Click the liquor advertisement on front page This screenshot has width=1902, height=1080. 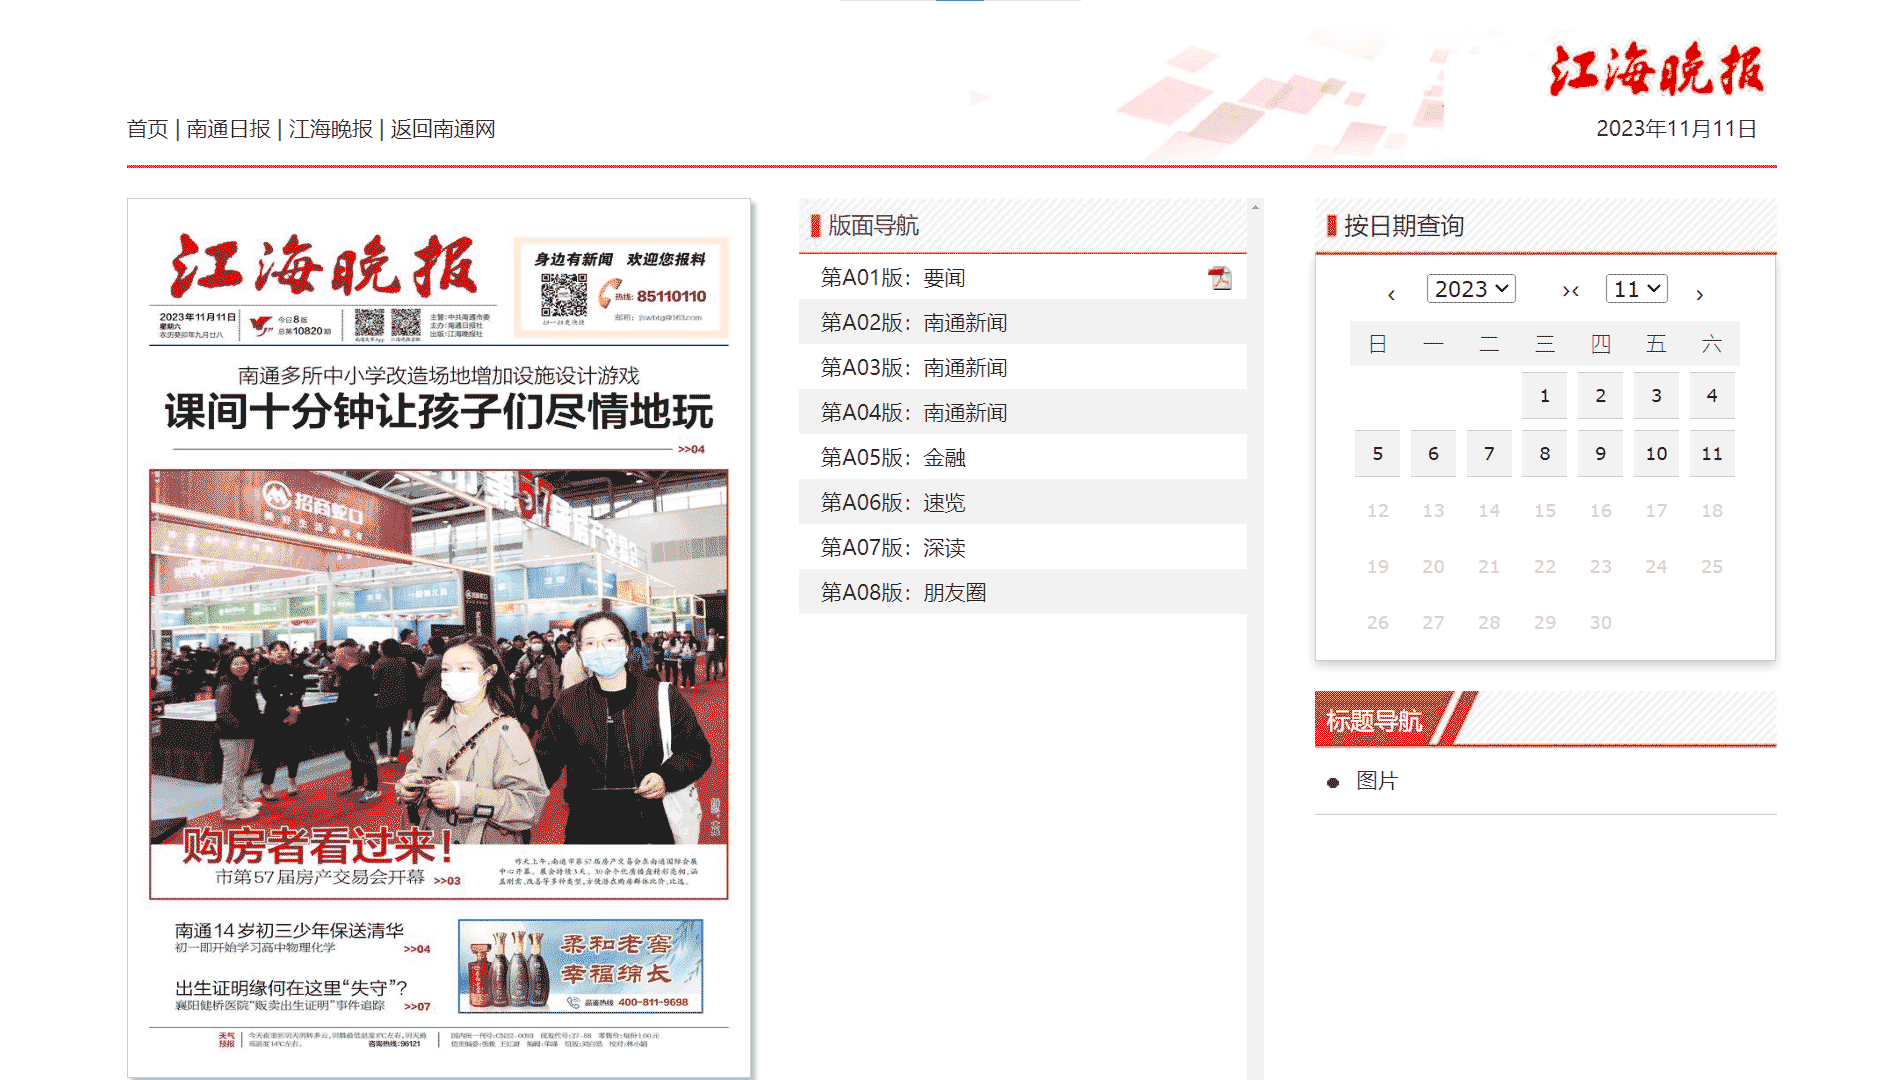[580, 966]
